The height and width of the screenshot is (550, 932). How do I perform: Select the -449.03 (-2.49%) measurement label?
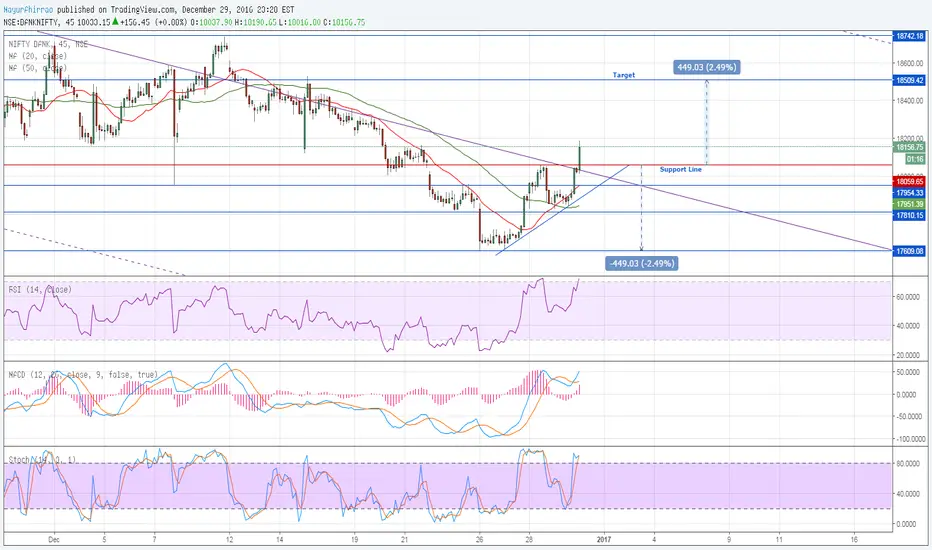pyautogui.click(x=641, y=263)
